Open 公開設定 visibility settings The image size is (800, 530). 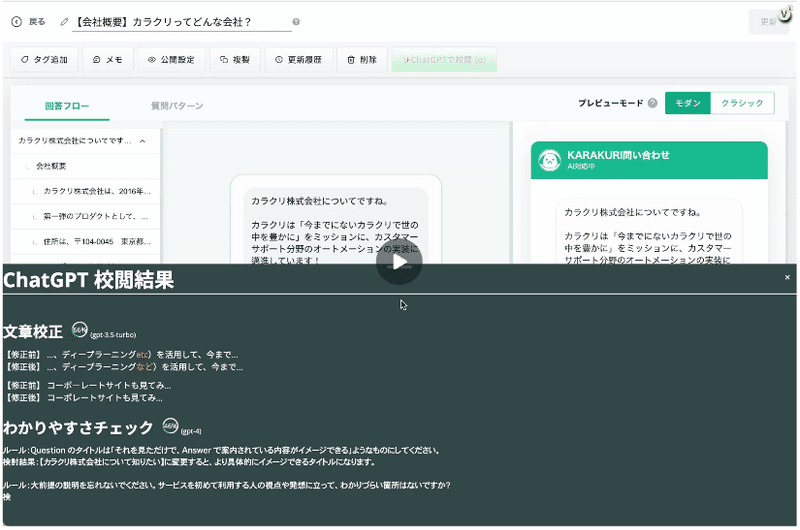tap(171, 60)
